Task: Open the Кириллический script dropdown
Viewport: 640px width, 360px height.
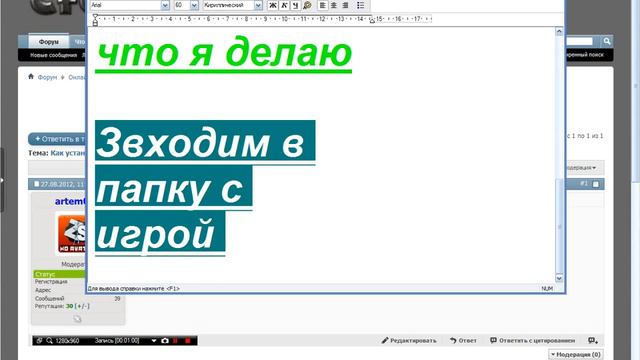Action: pos(258,5)
